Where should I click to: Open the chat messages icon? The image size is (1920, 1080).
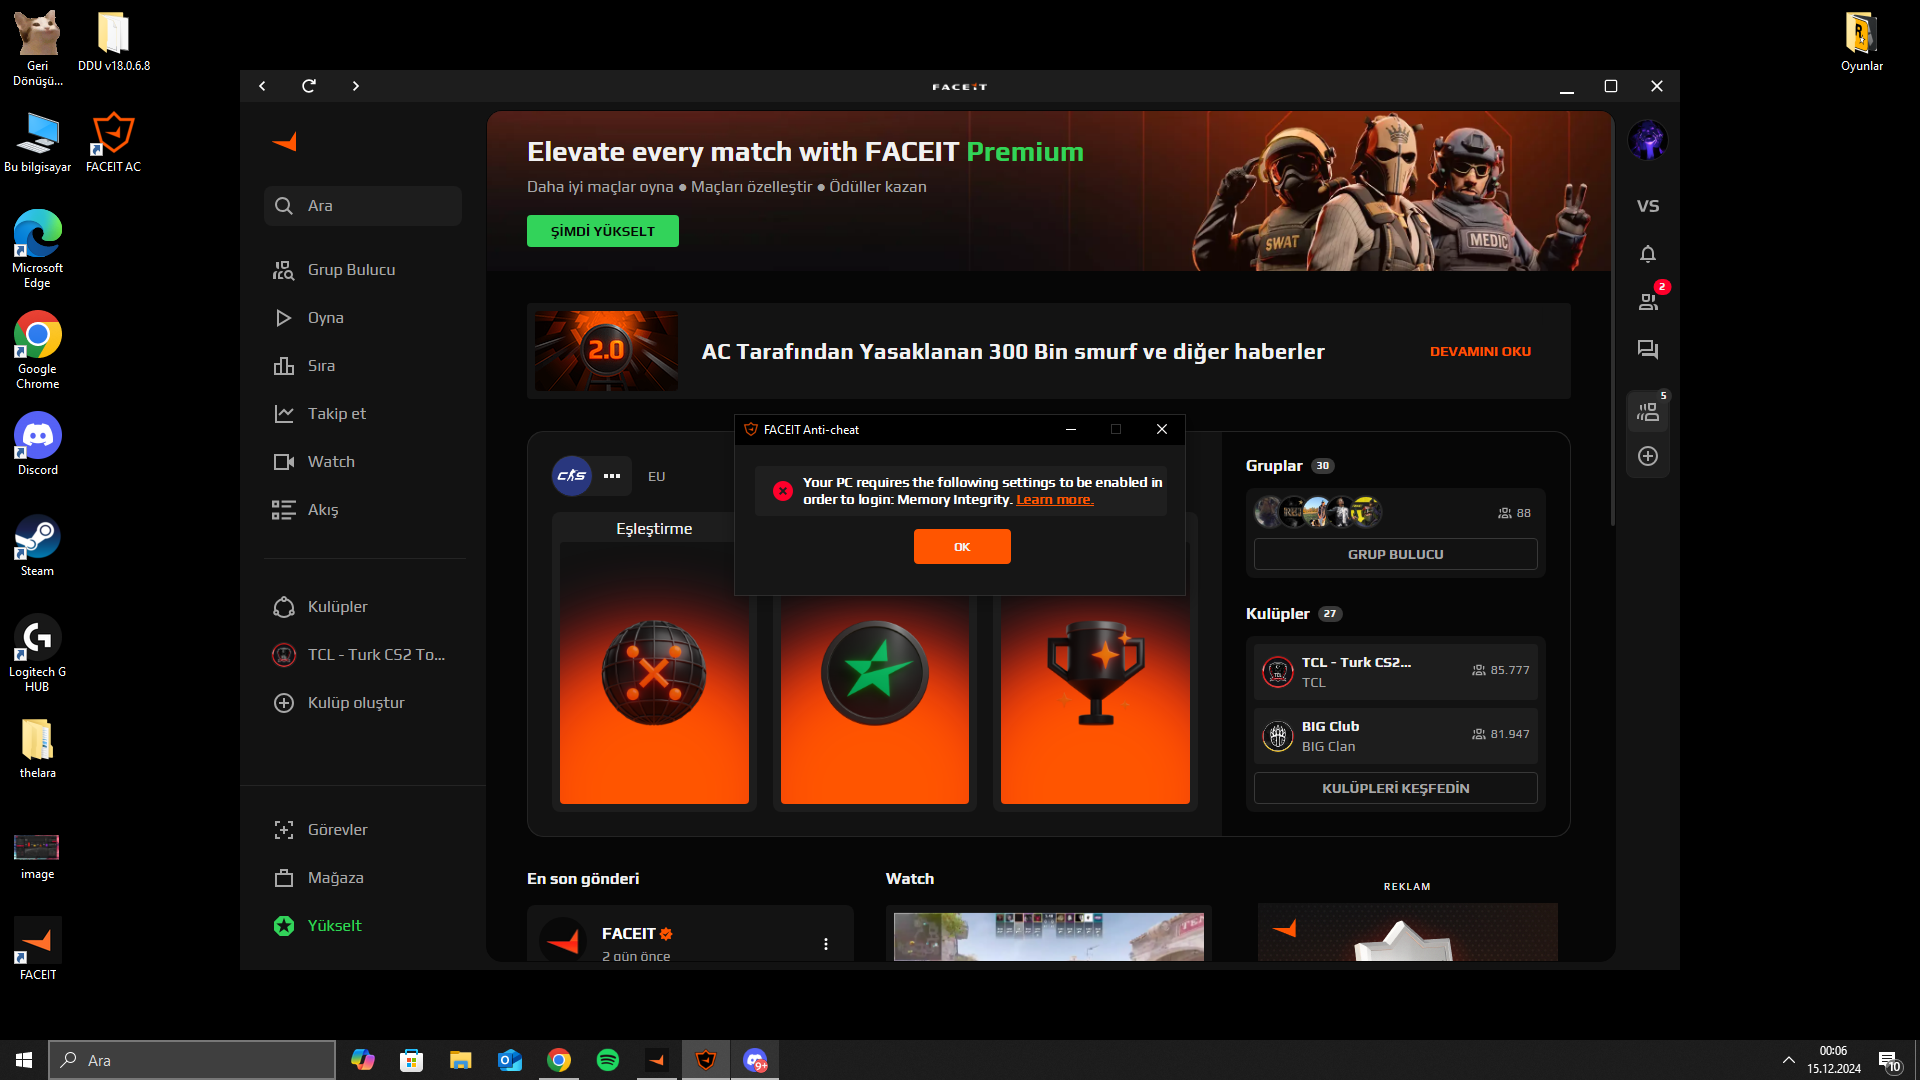(1648, 350)
